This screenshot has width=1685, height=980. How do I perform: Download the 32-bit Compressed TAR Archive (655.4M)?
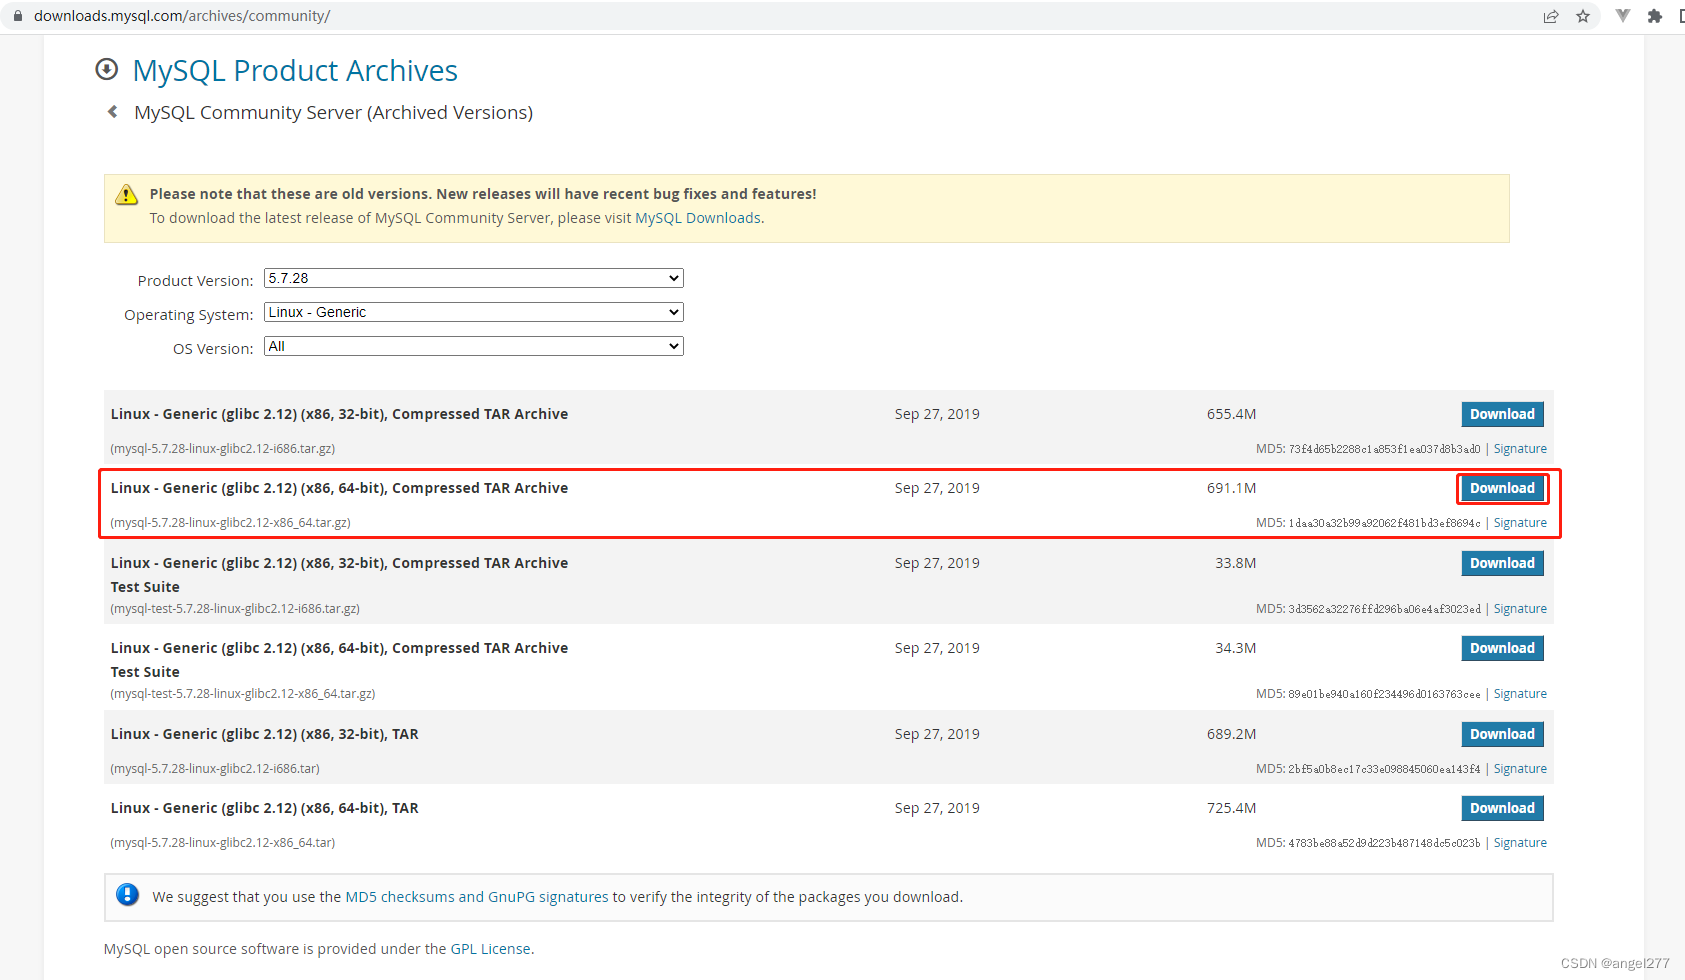[1502, 414]
